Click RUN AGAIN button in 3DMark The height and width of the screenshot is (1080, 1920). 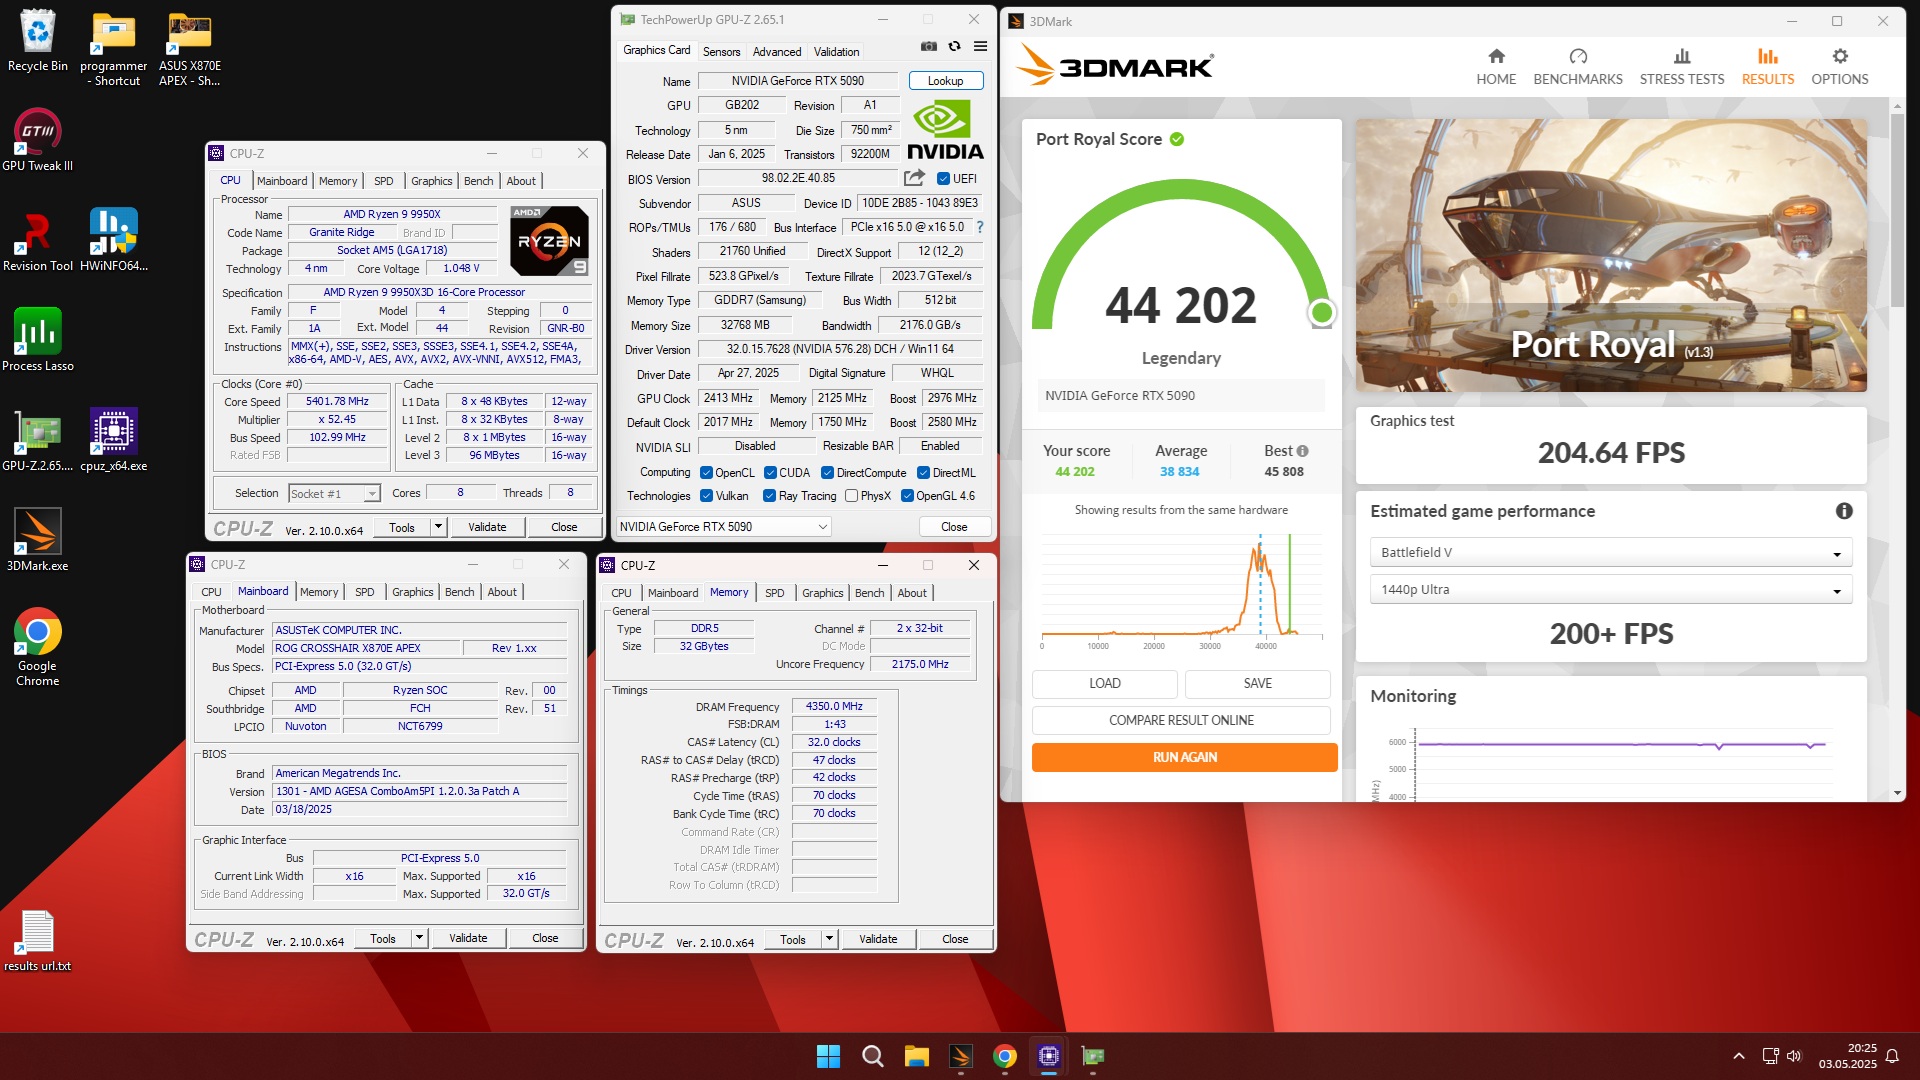(x=1184, y=757)
